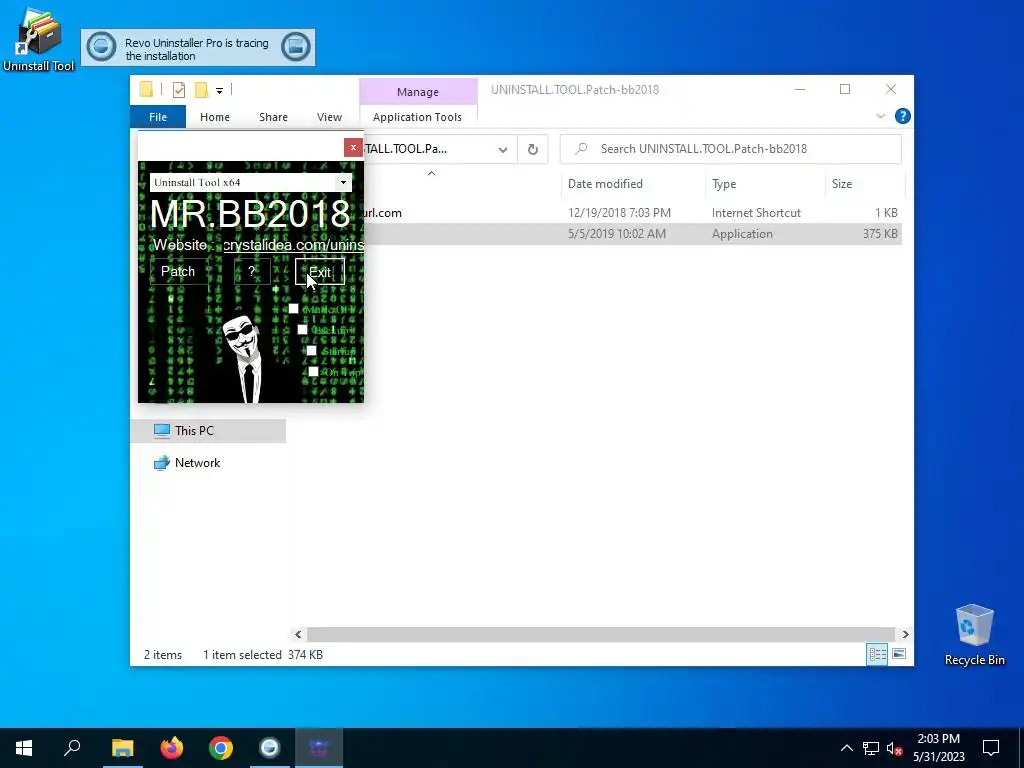Open the View ribbon tab
This screenshot has height=768, width=1024.
click(x=329, y=117)
